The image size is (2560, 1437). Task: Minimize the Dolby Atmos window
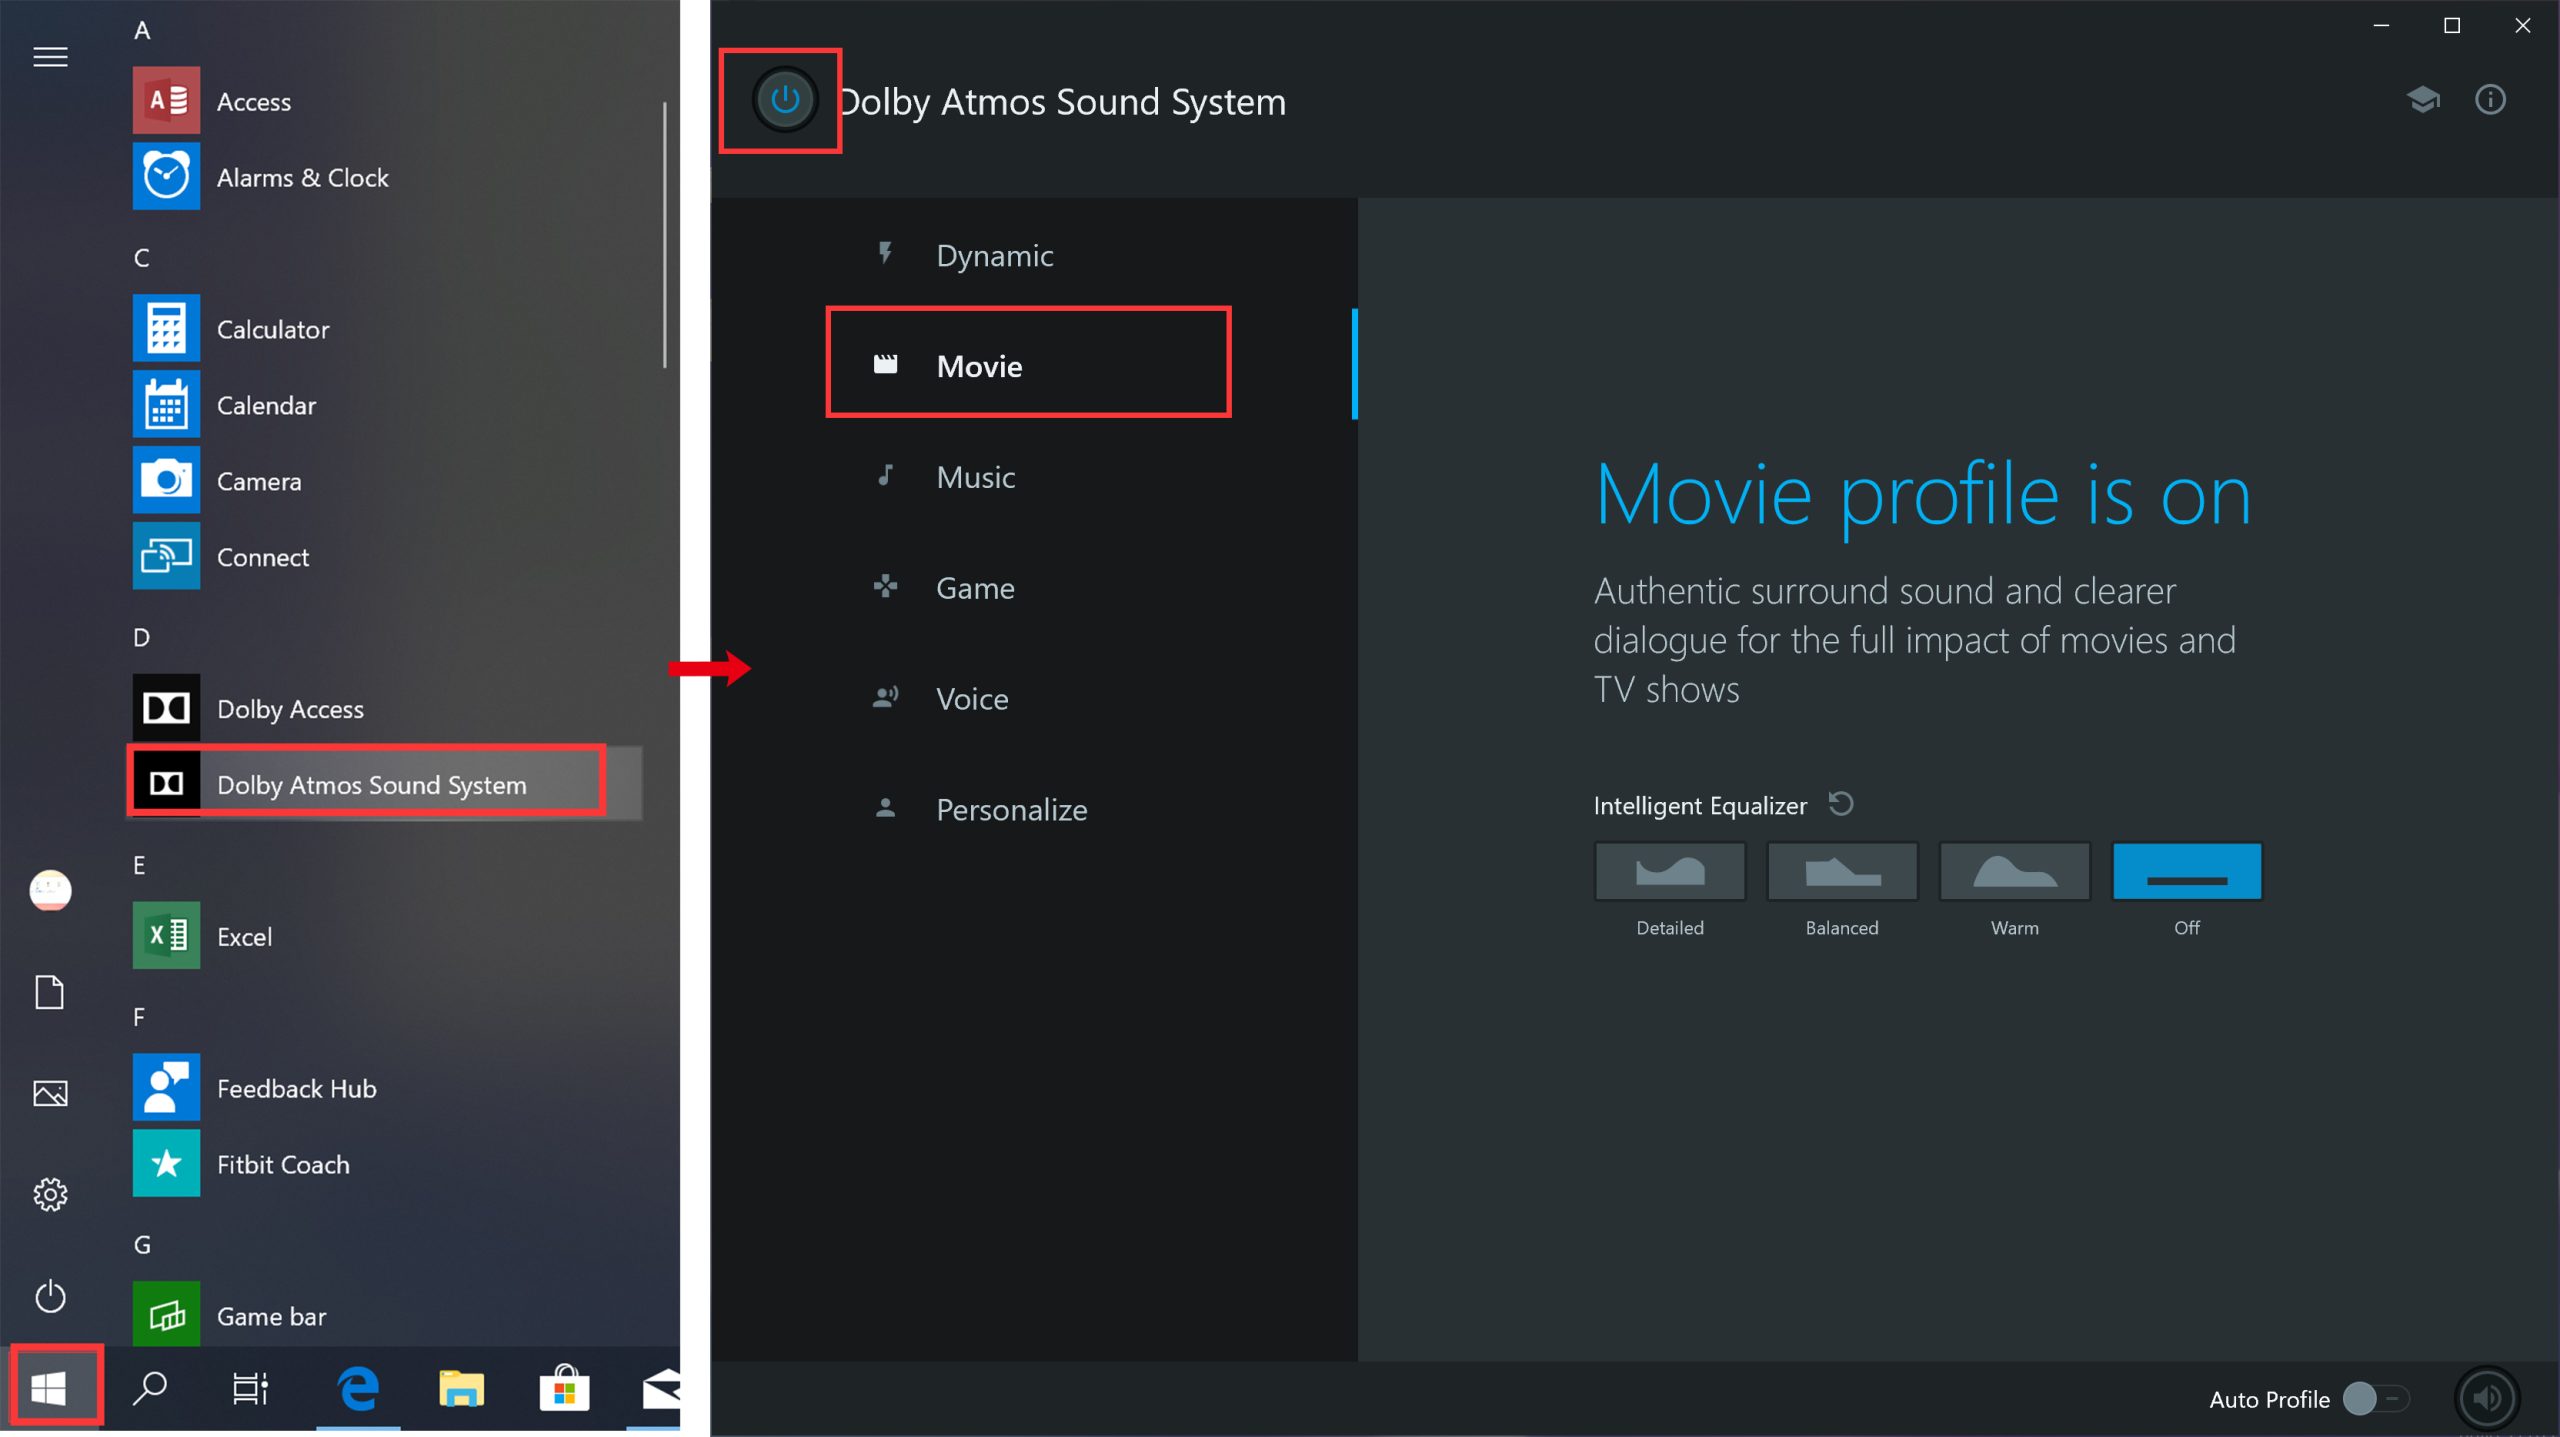pos(2381,26)
